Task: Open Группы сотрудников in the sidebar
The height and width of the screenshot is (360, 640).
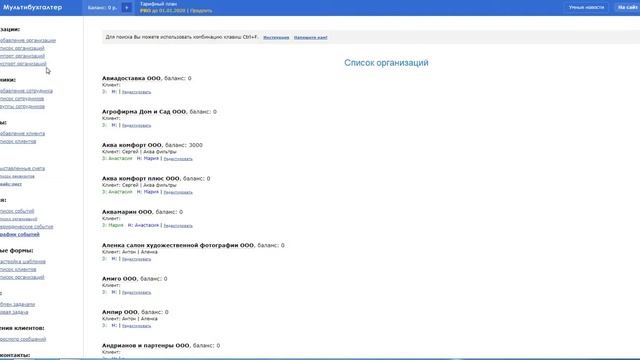Action: 22,107
